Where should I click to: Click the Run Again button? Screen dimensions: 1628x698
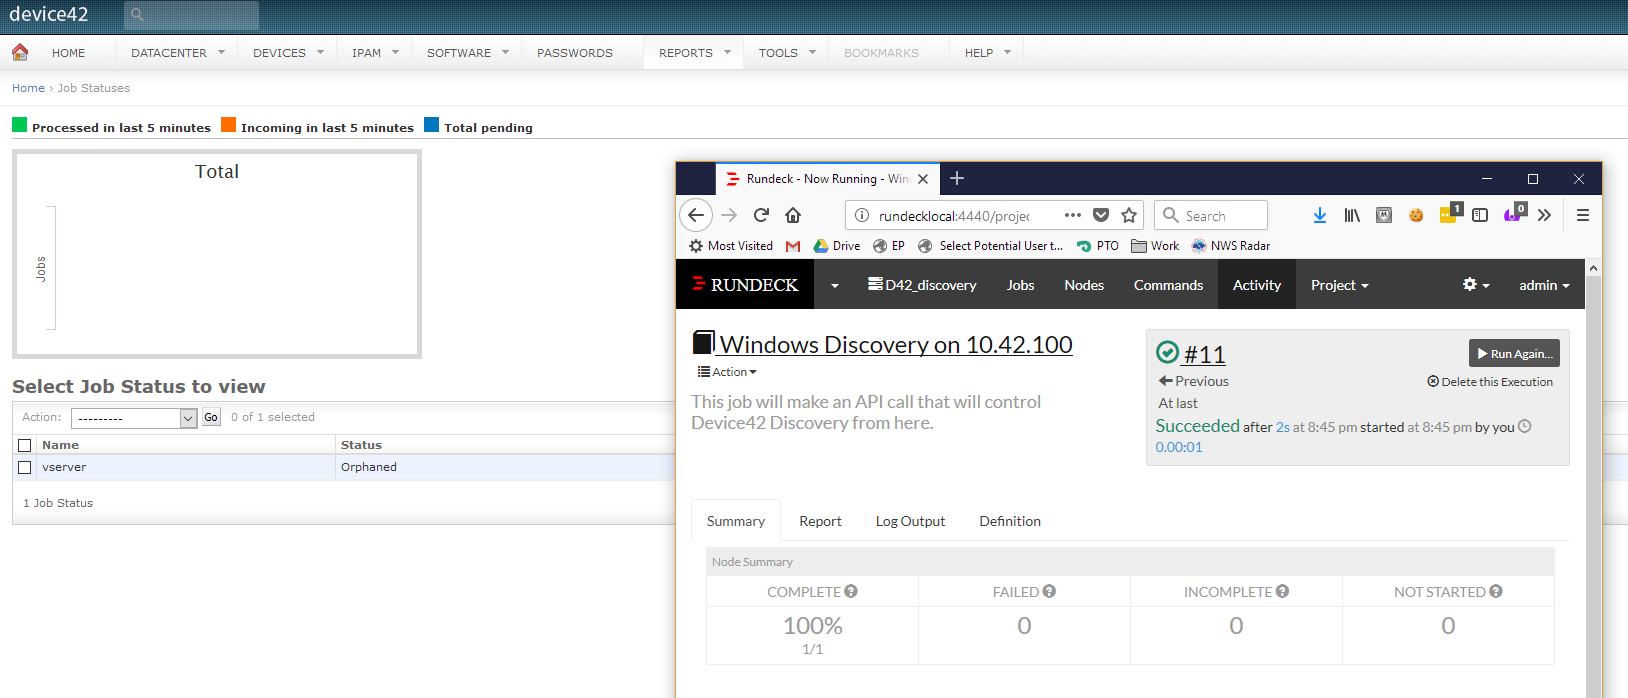pos(1514,353)
